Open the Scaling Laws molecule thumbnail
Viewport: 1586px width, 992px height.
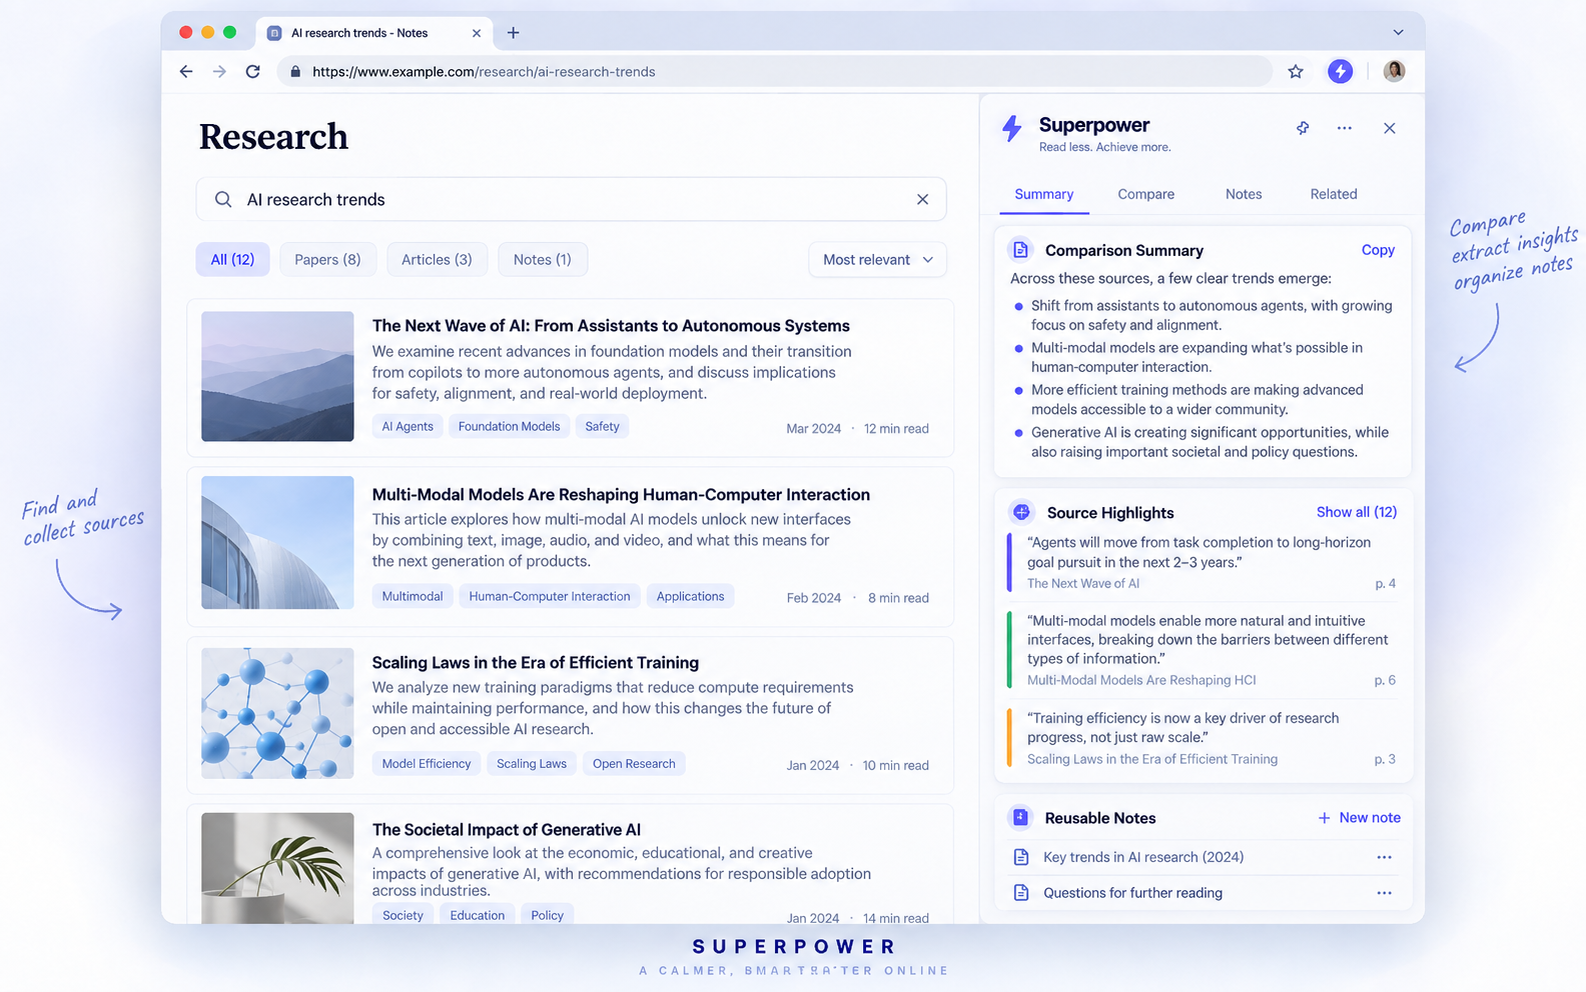[278, 713]
